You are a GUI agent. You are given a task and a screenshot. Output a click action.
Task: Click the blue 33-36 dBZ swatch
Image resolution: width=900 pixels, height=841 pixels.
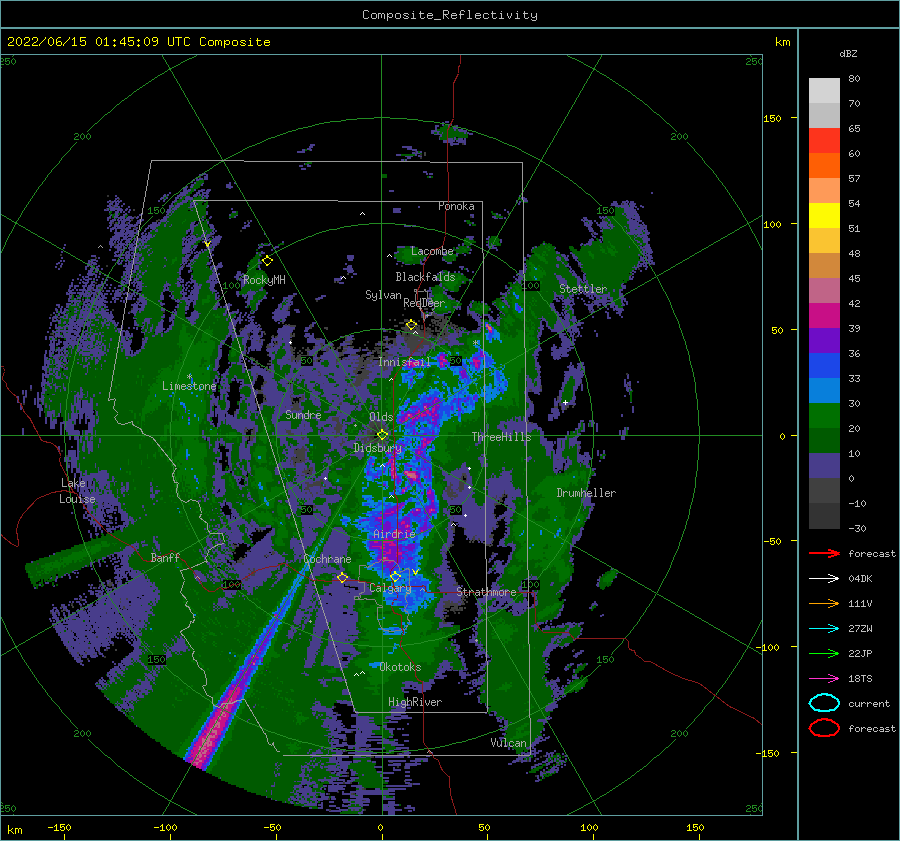[824, 366]
